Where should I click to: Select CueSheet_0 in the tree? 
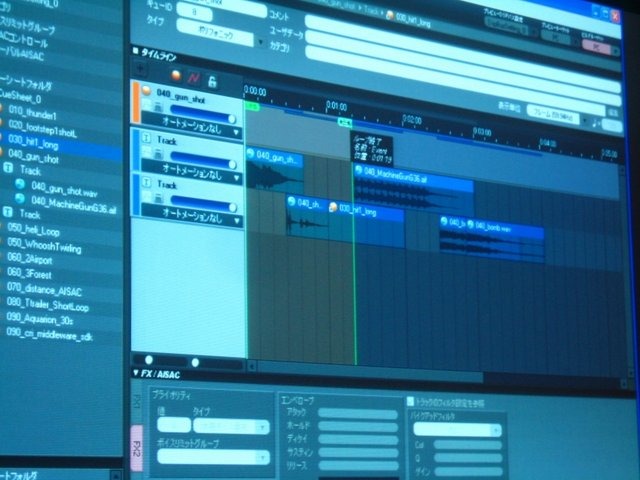[20, 97]
